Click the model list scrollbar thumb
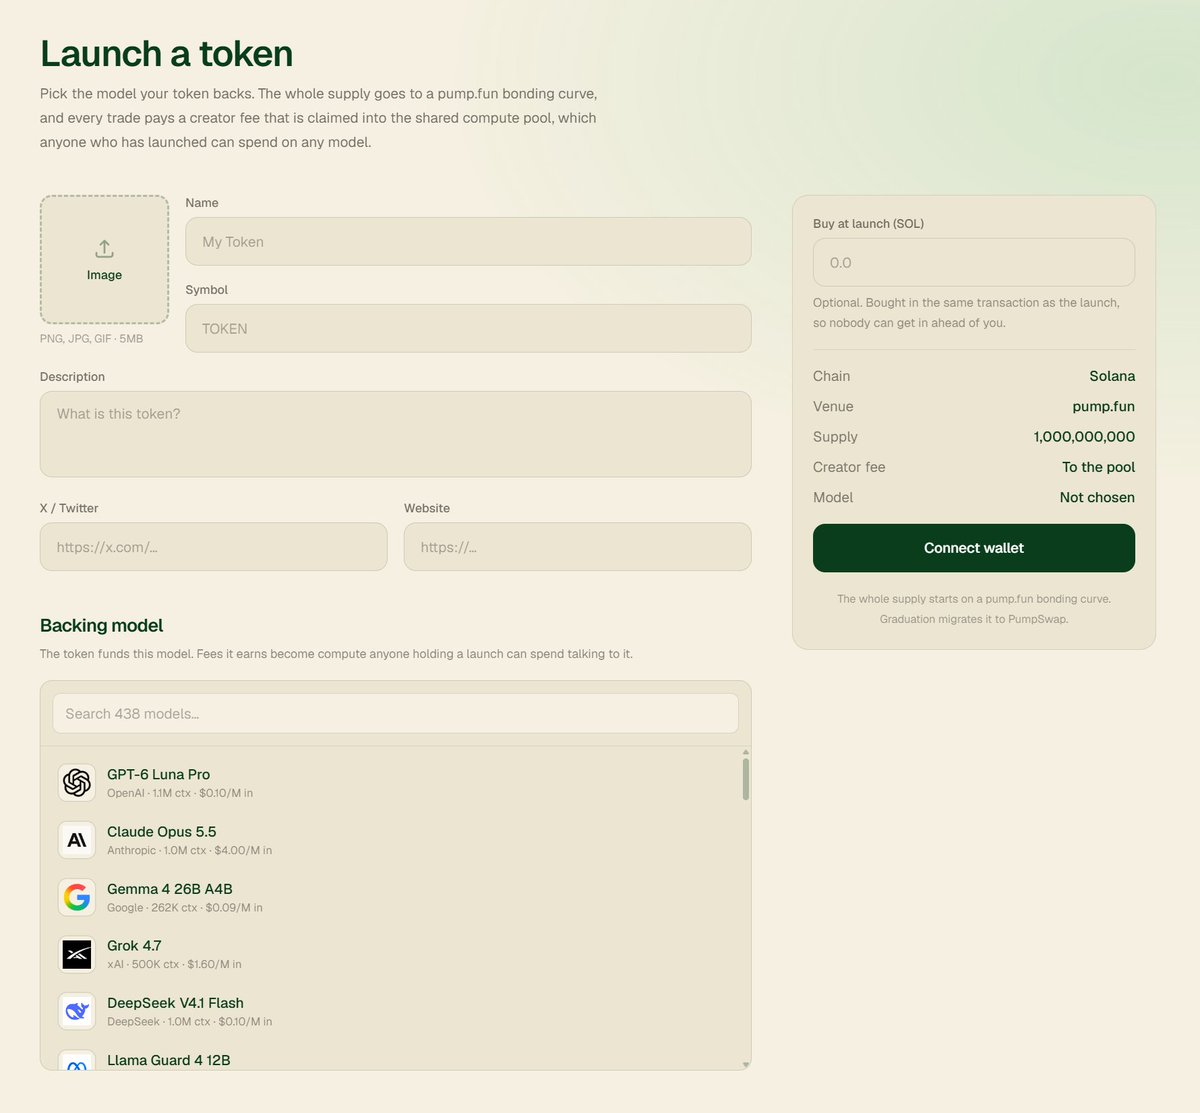 coord(746,779)
